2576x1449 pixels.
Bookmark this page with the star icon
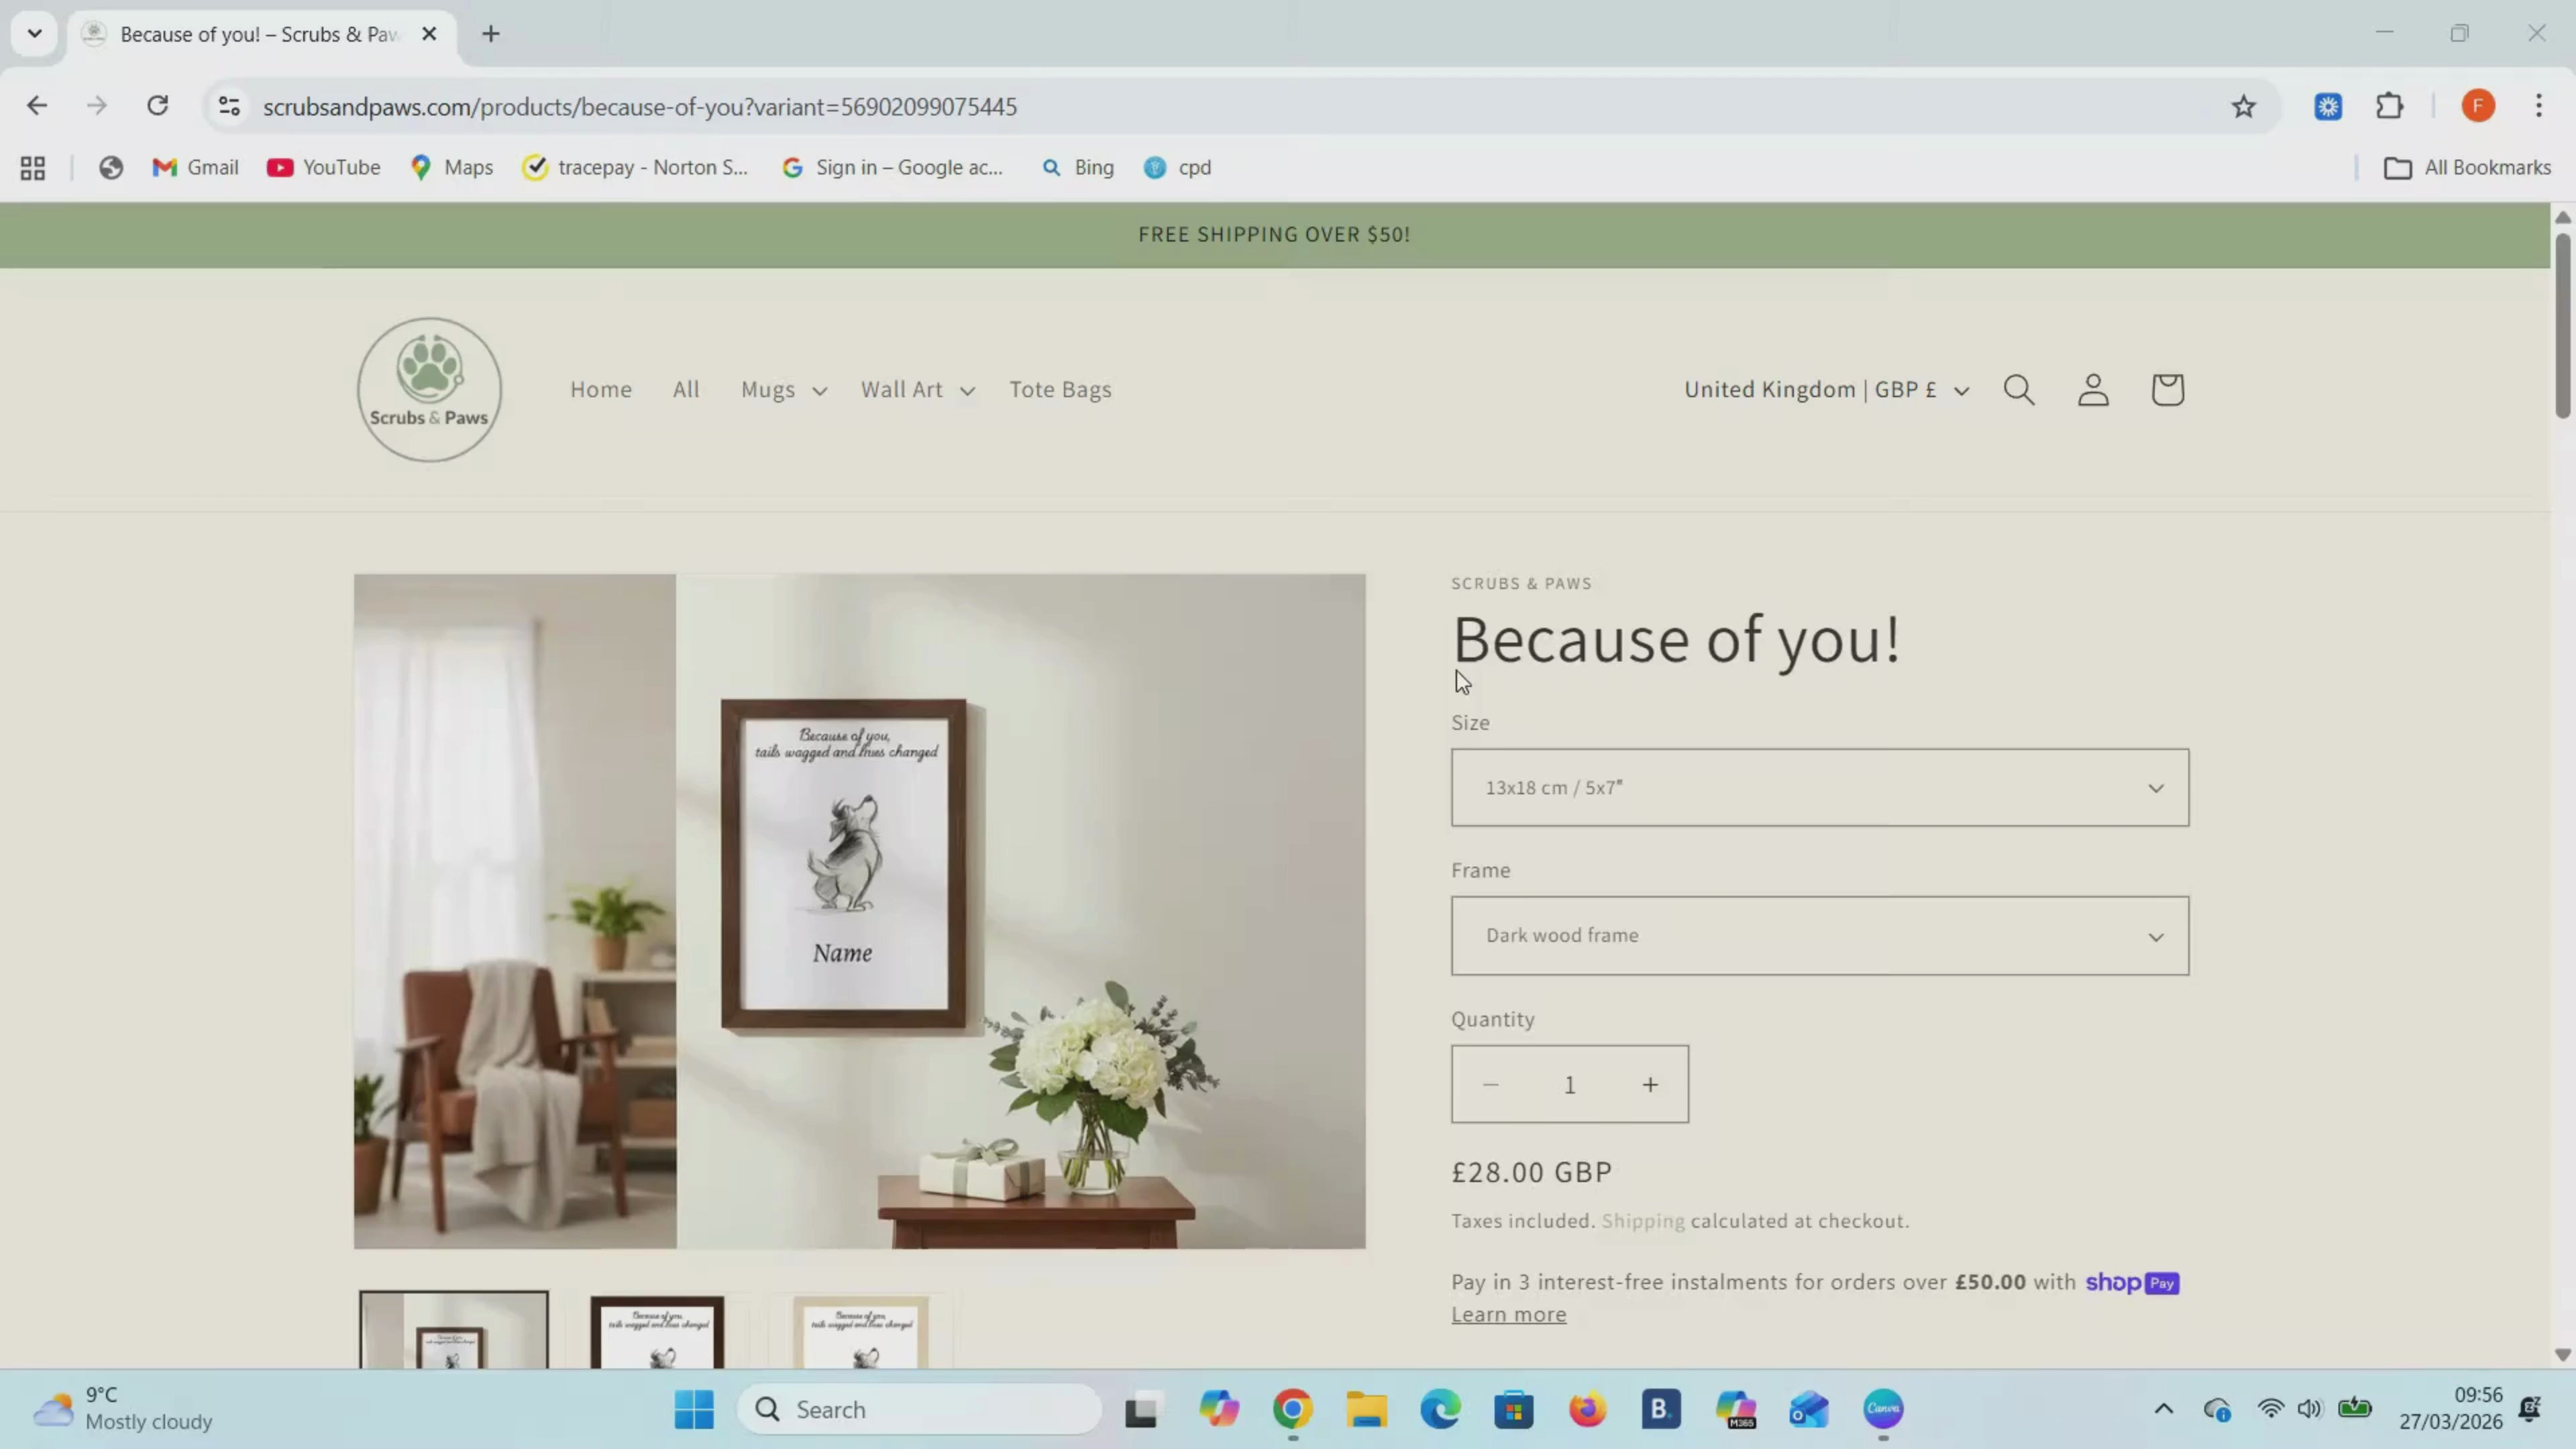(2244, 107)
